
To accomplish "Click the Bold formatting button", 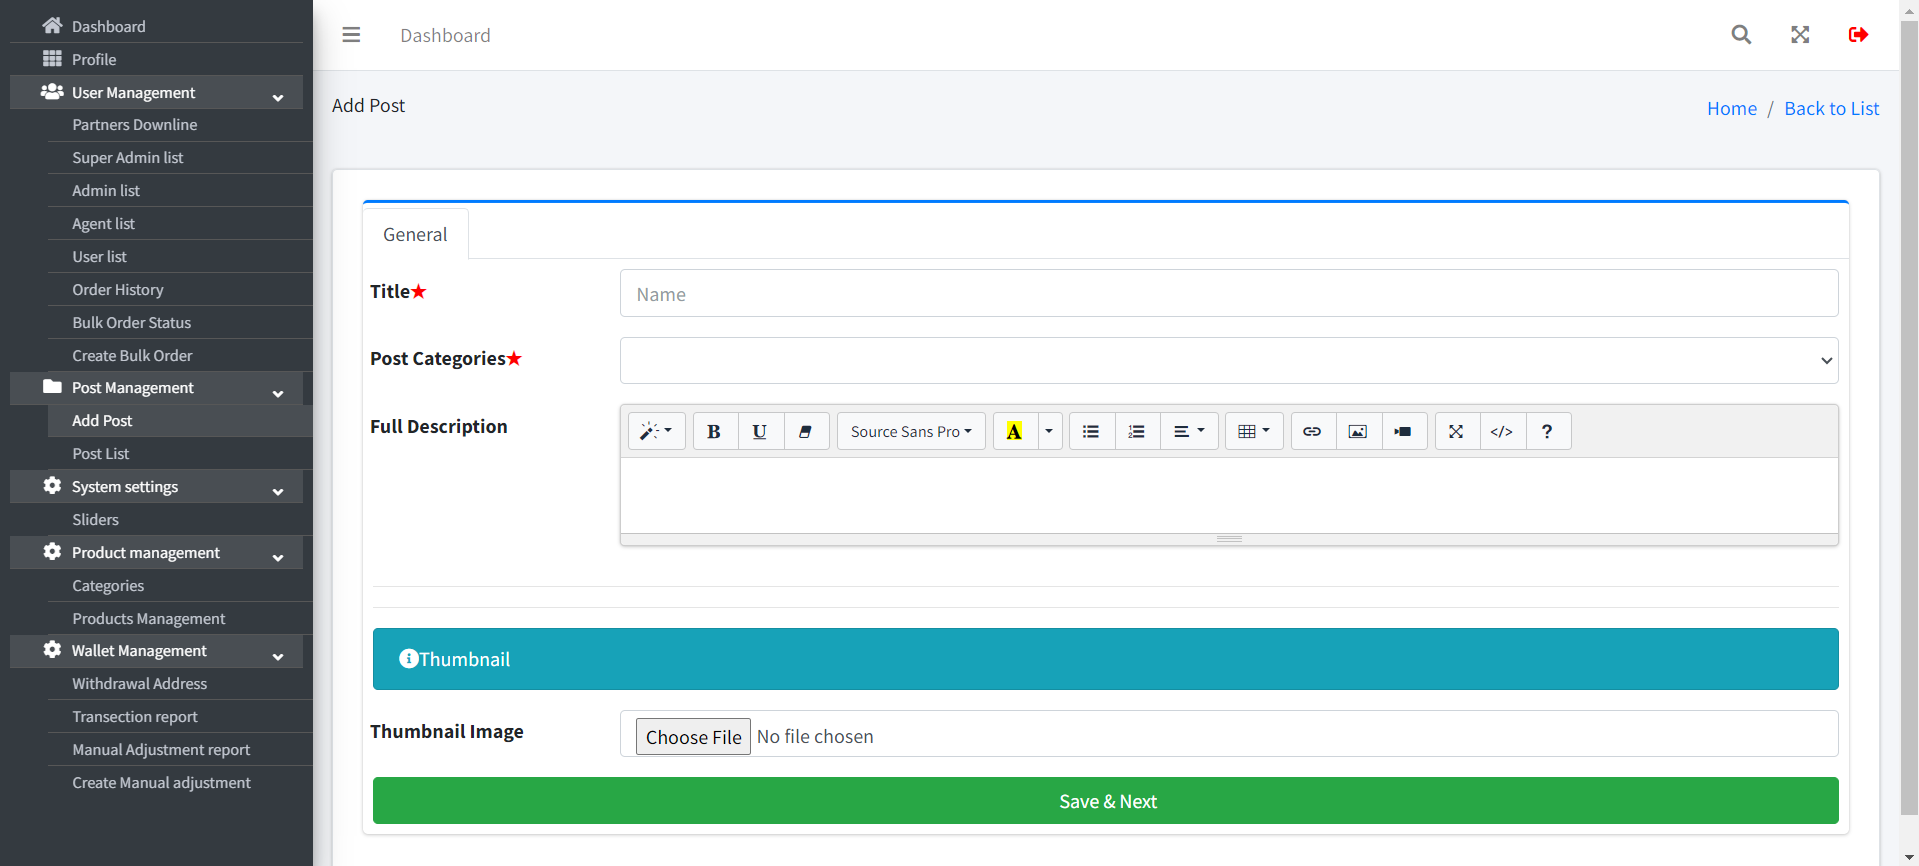I will pyautogui.click(x=714, y=432).
